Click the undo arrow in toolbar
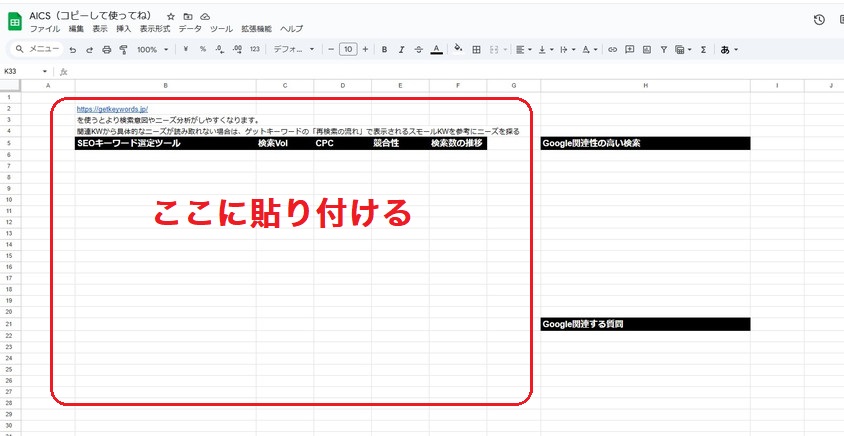This screenshot has width=844, height=436. coord(73,49)
